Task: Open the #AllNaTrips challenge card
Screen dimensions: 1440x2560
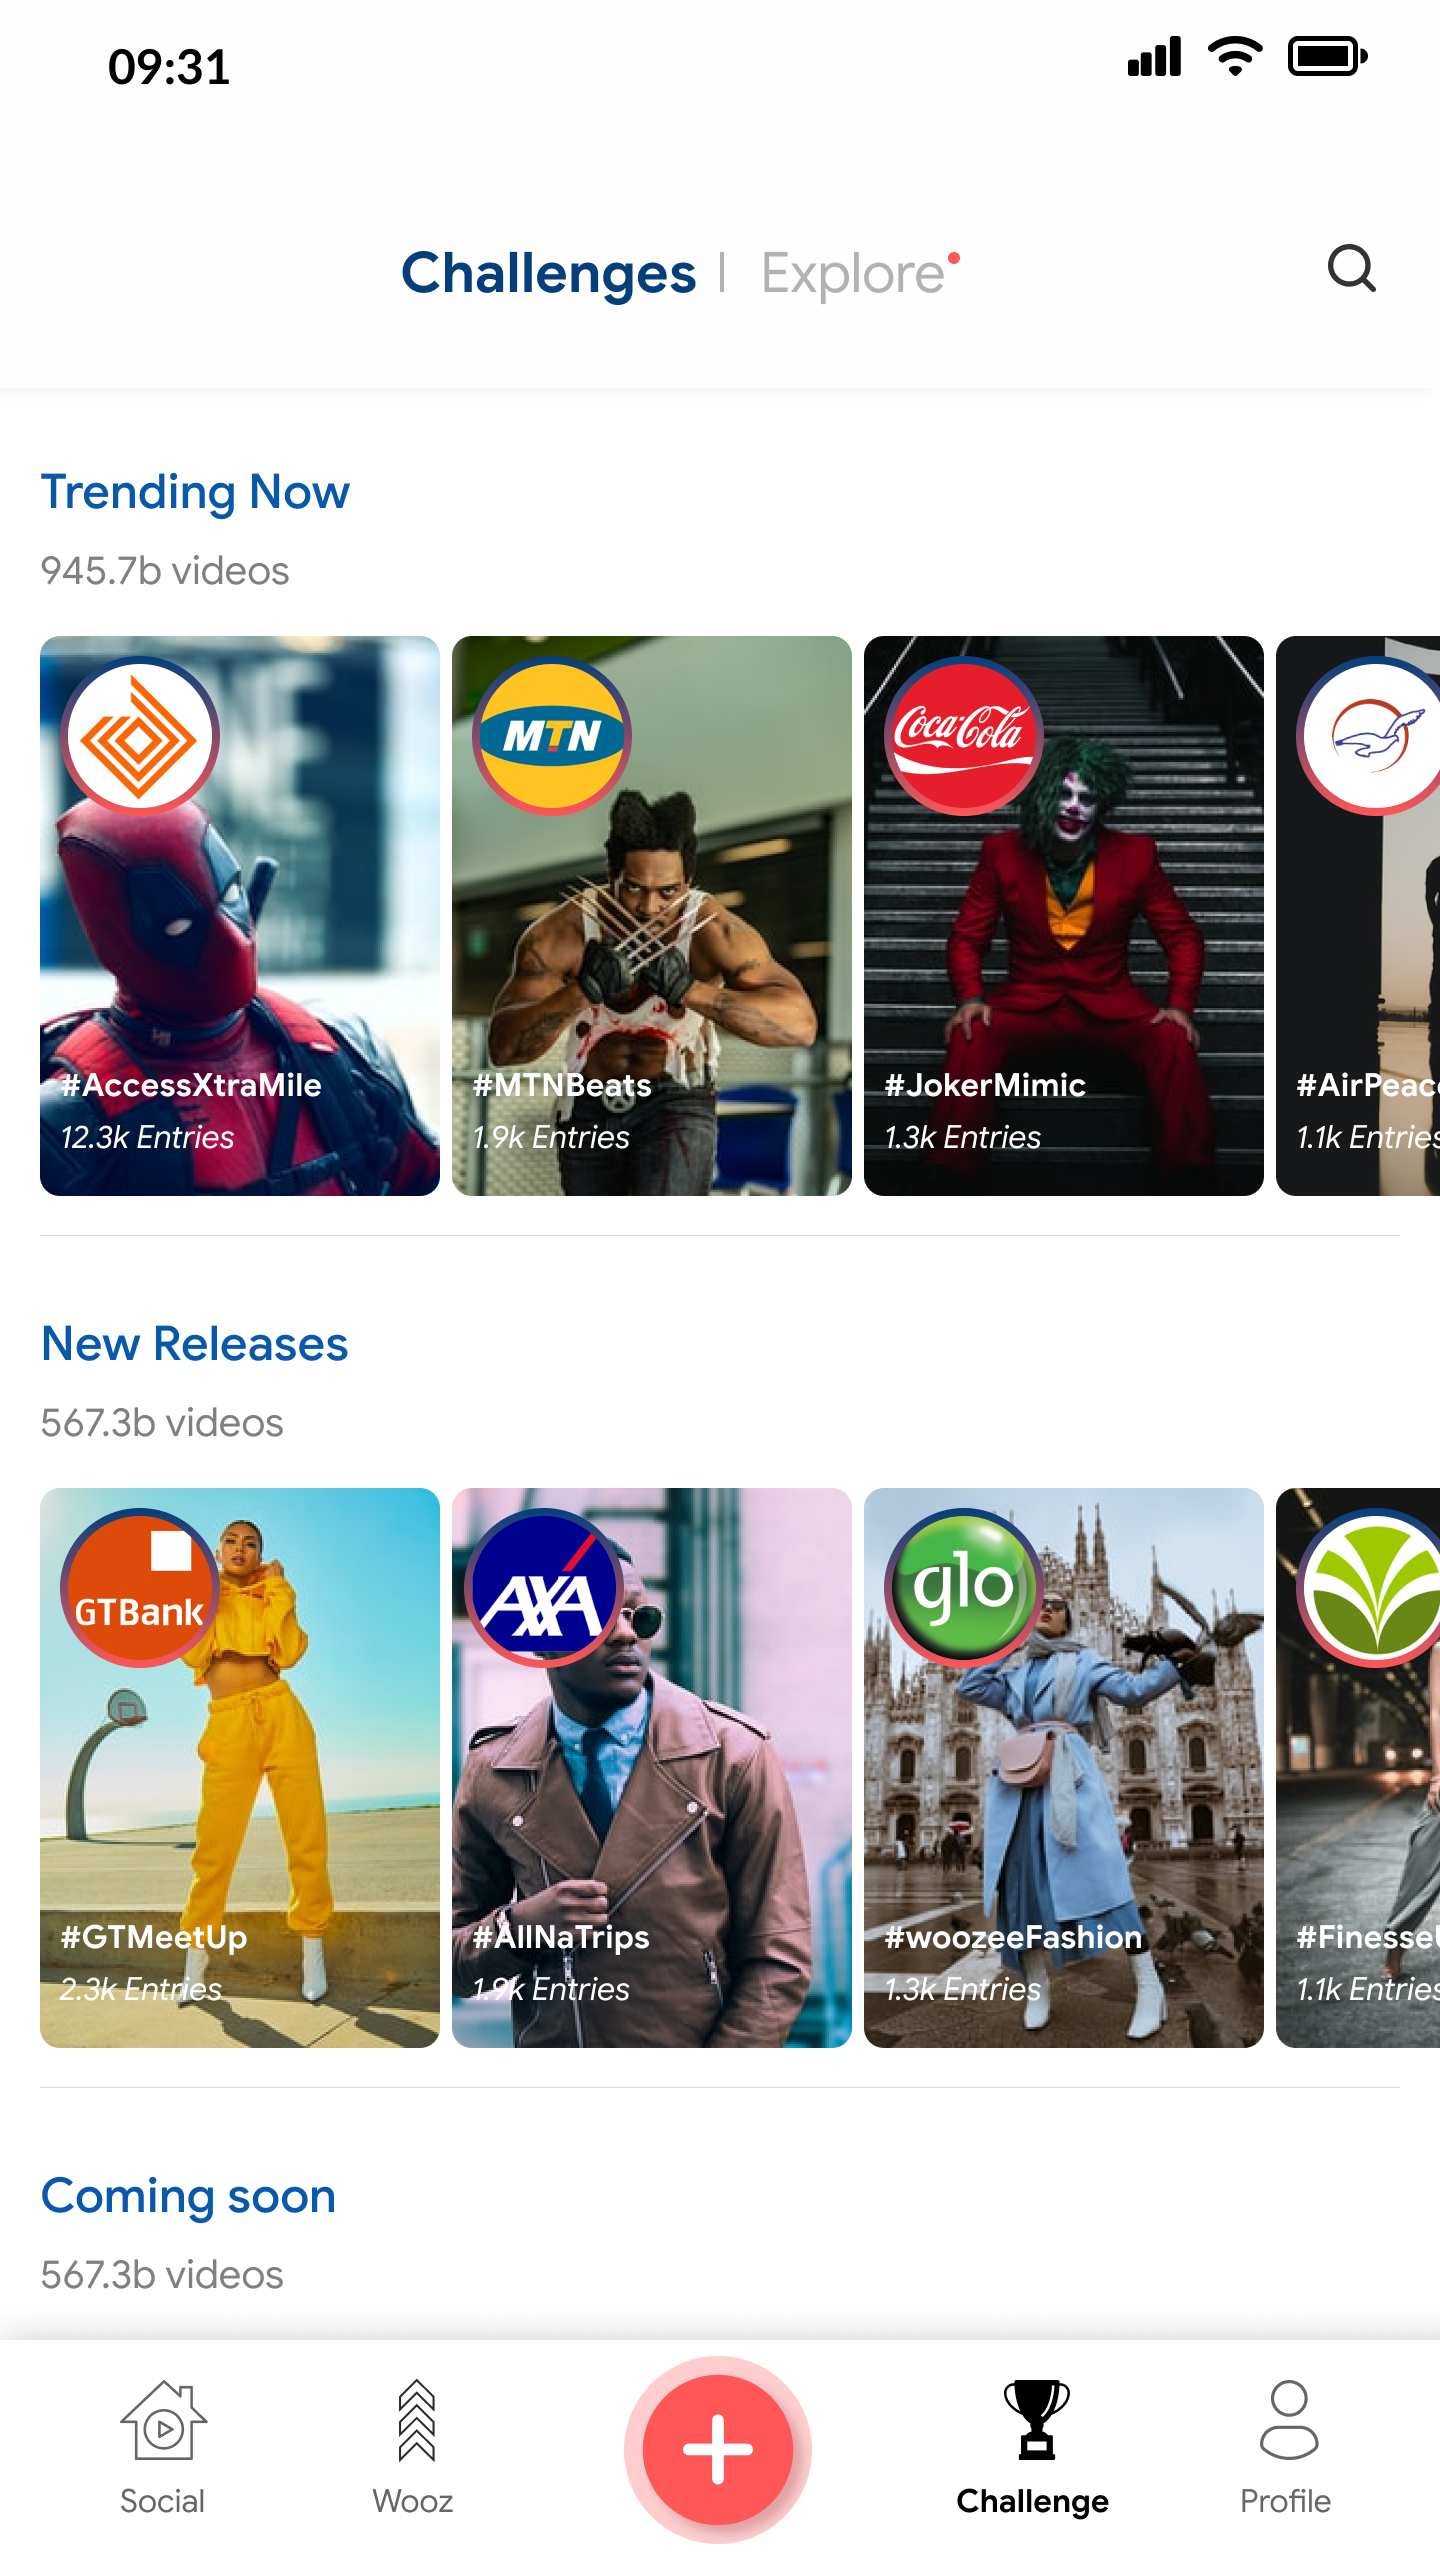Action: pos(652,1768)
